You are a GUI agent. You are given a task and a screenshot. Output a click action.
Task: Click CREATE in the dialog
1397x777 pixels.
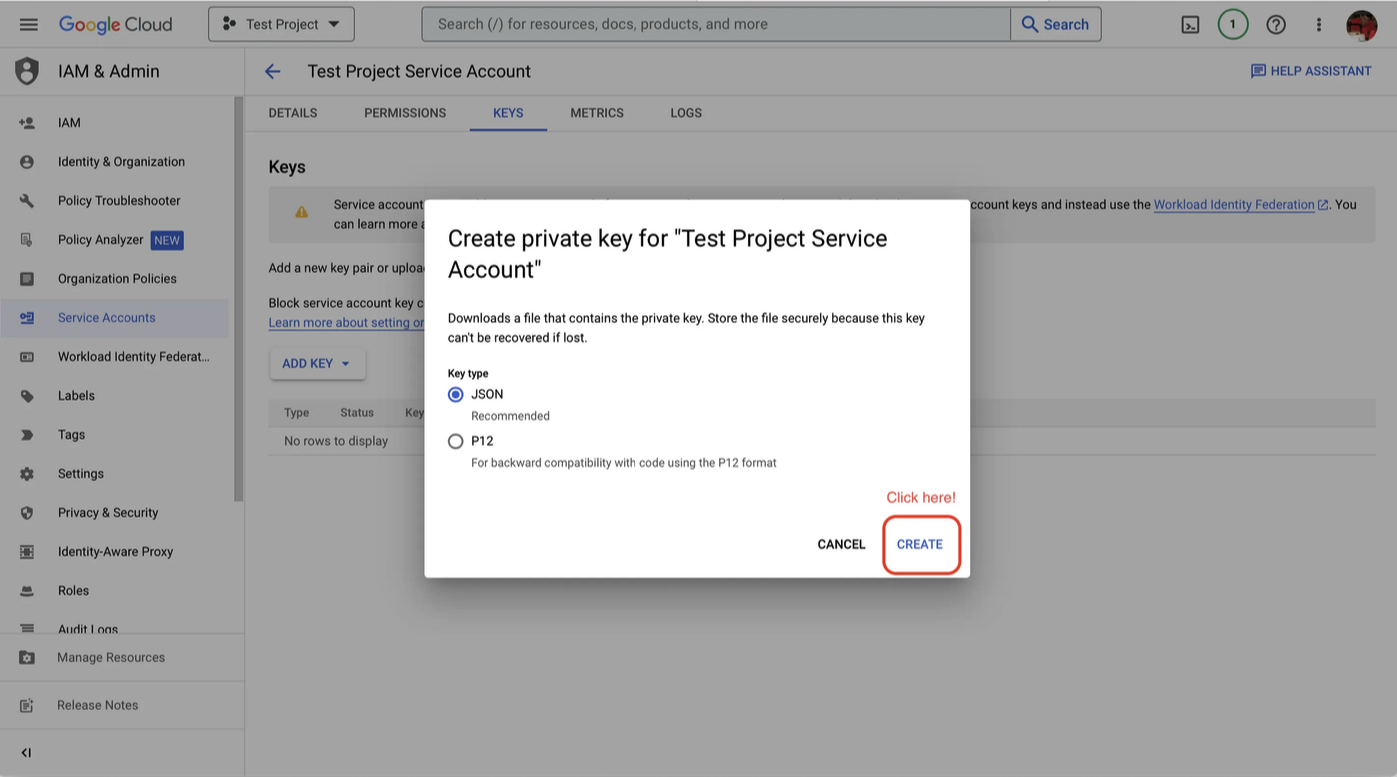pos(920,544)
